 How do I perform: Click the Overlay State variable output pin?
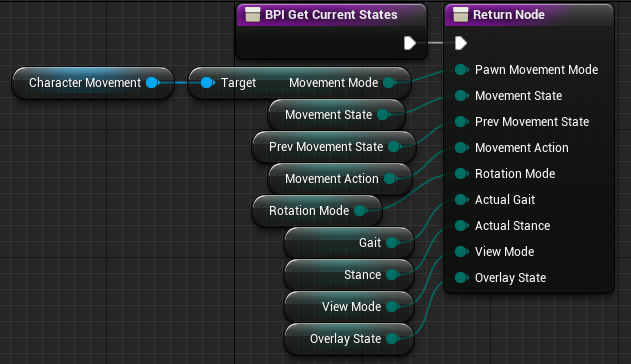tap(392, 339)
